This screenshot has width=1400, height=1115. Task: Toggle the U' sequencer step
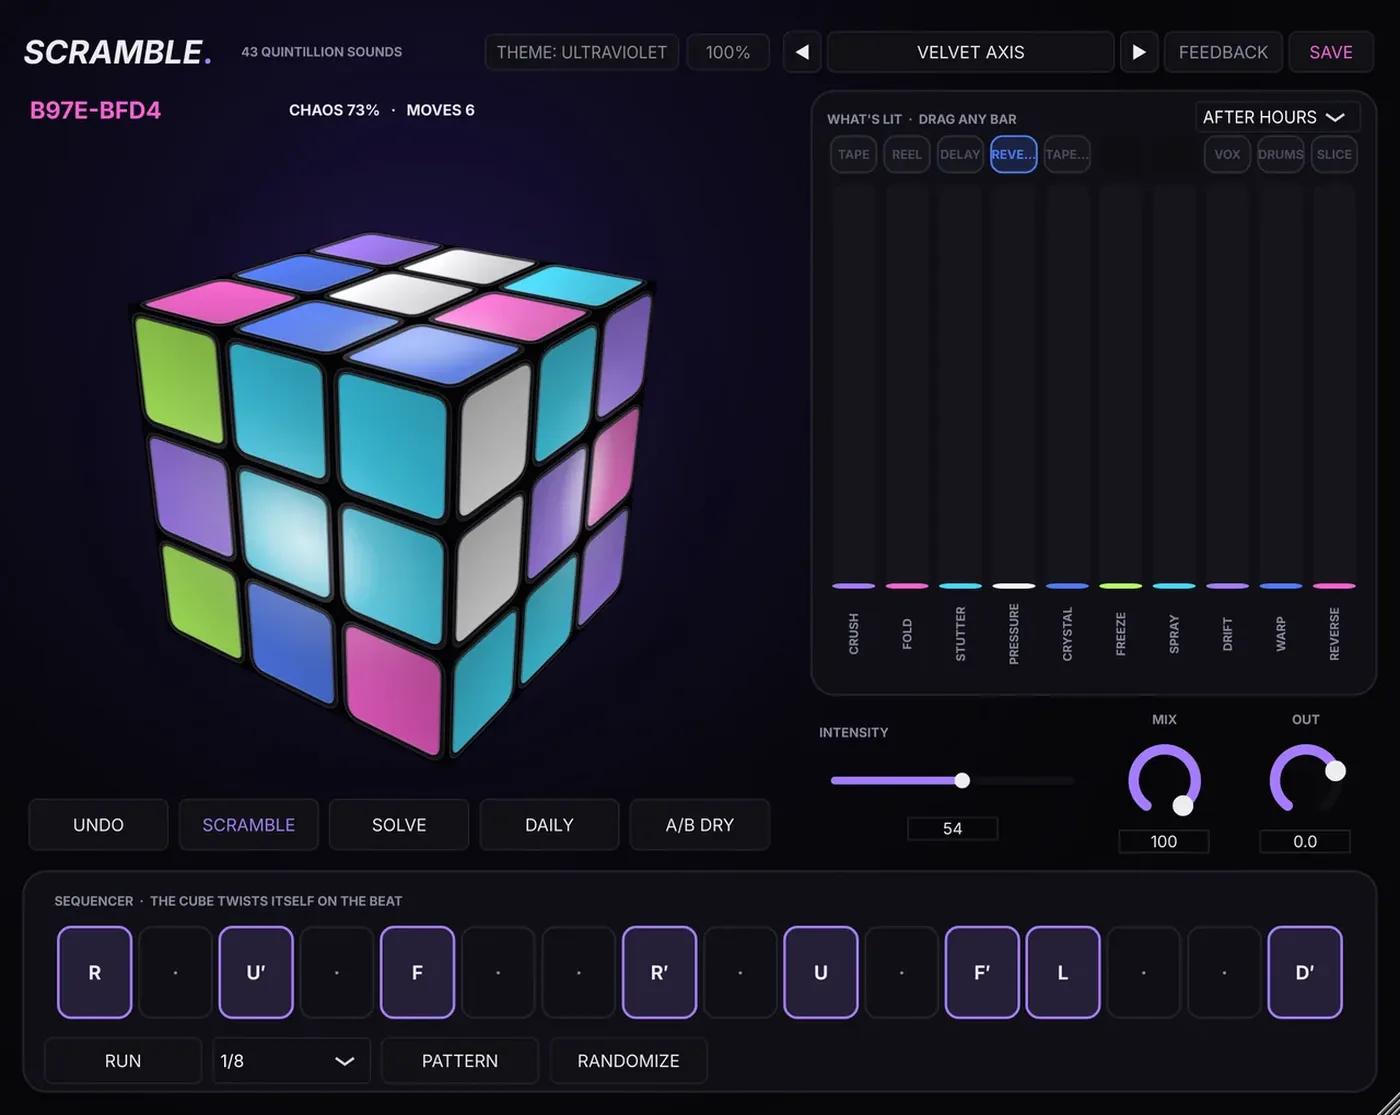tap(256, 972)
